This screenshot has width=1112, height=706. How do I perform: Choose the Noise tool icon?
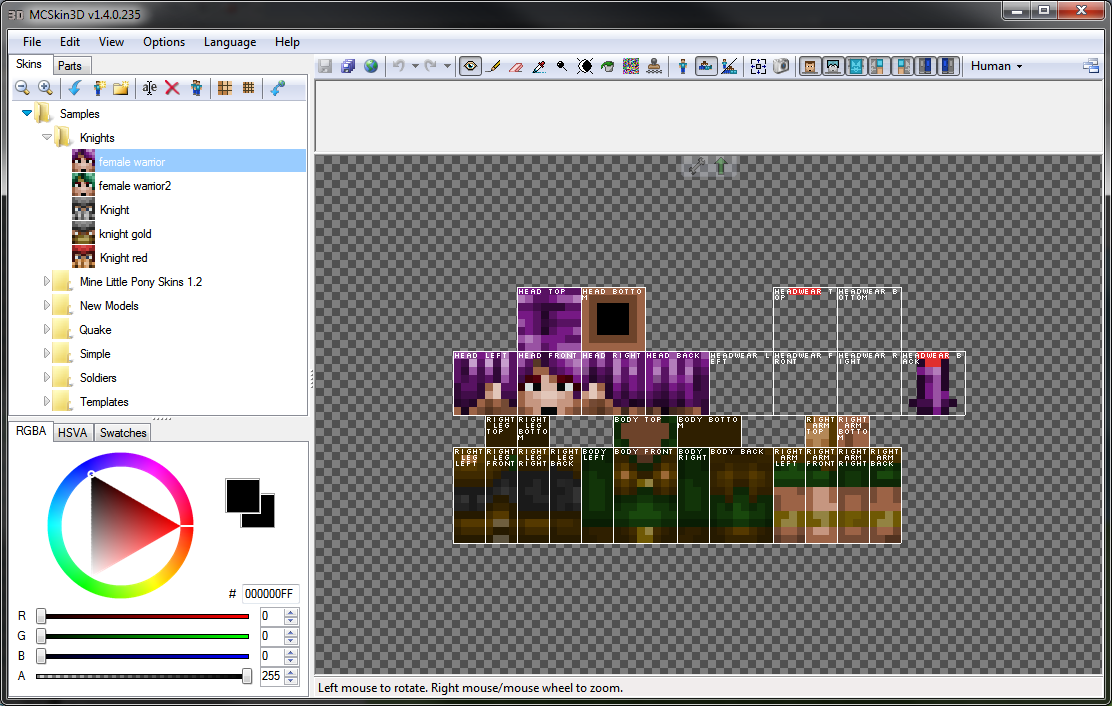(630, 67)
